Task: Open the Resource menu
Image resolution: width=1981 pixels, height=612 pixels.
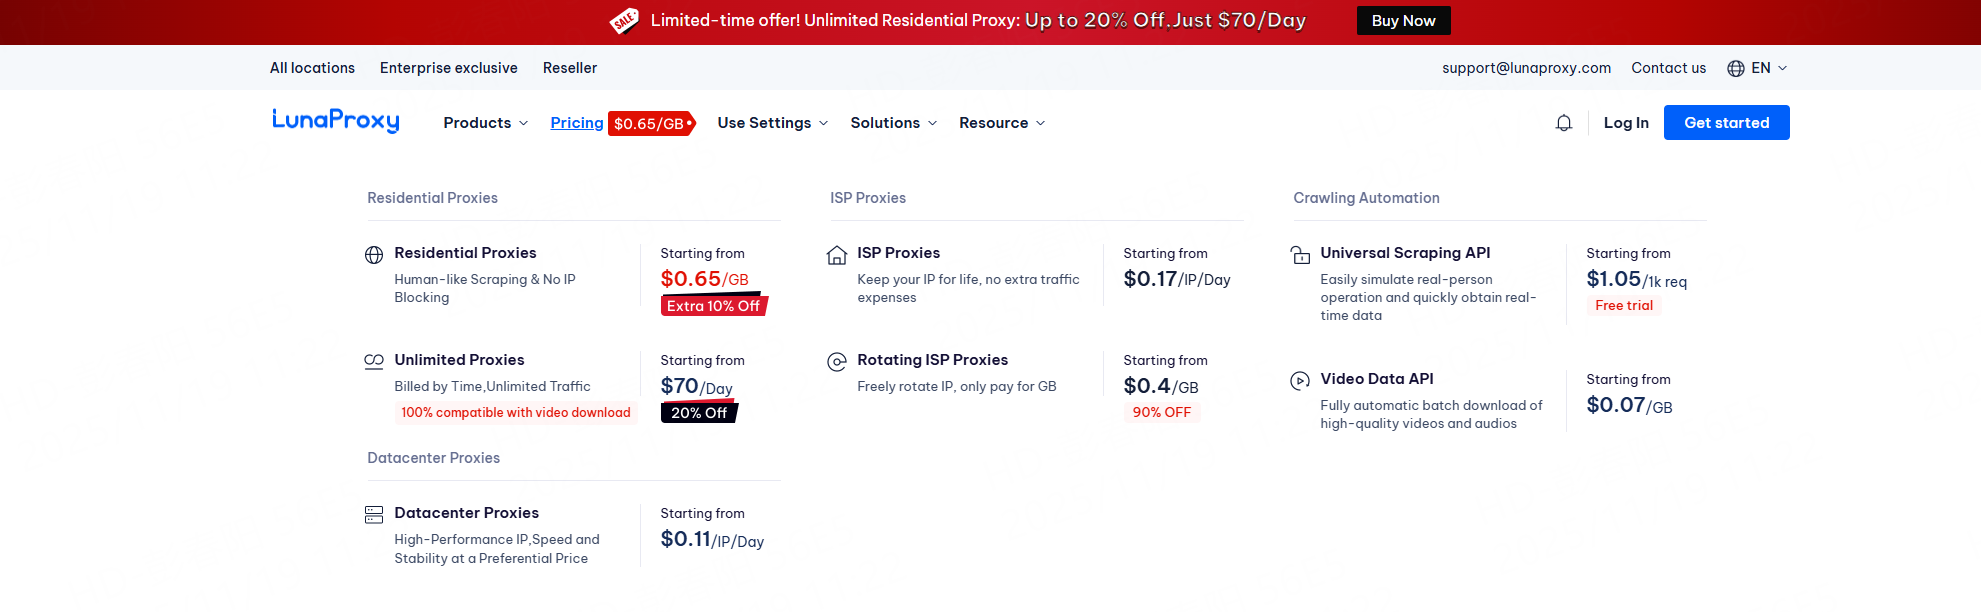Action: [x=1001, y=123]
